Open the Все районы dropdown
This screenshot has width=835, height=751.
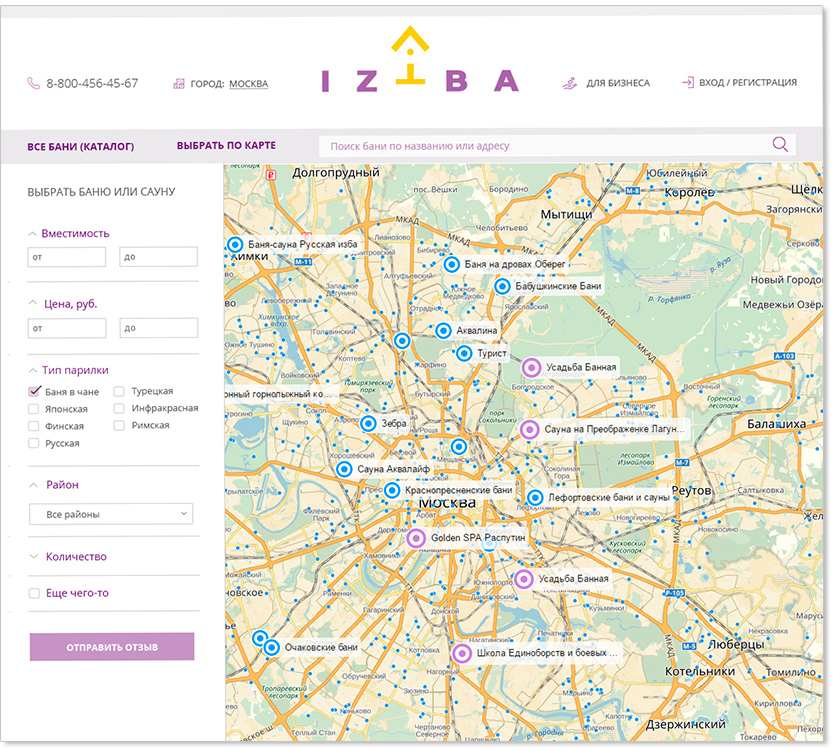(111, 514)
